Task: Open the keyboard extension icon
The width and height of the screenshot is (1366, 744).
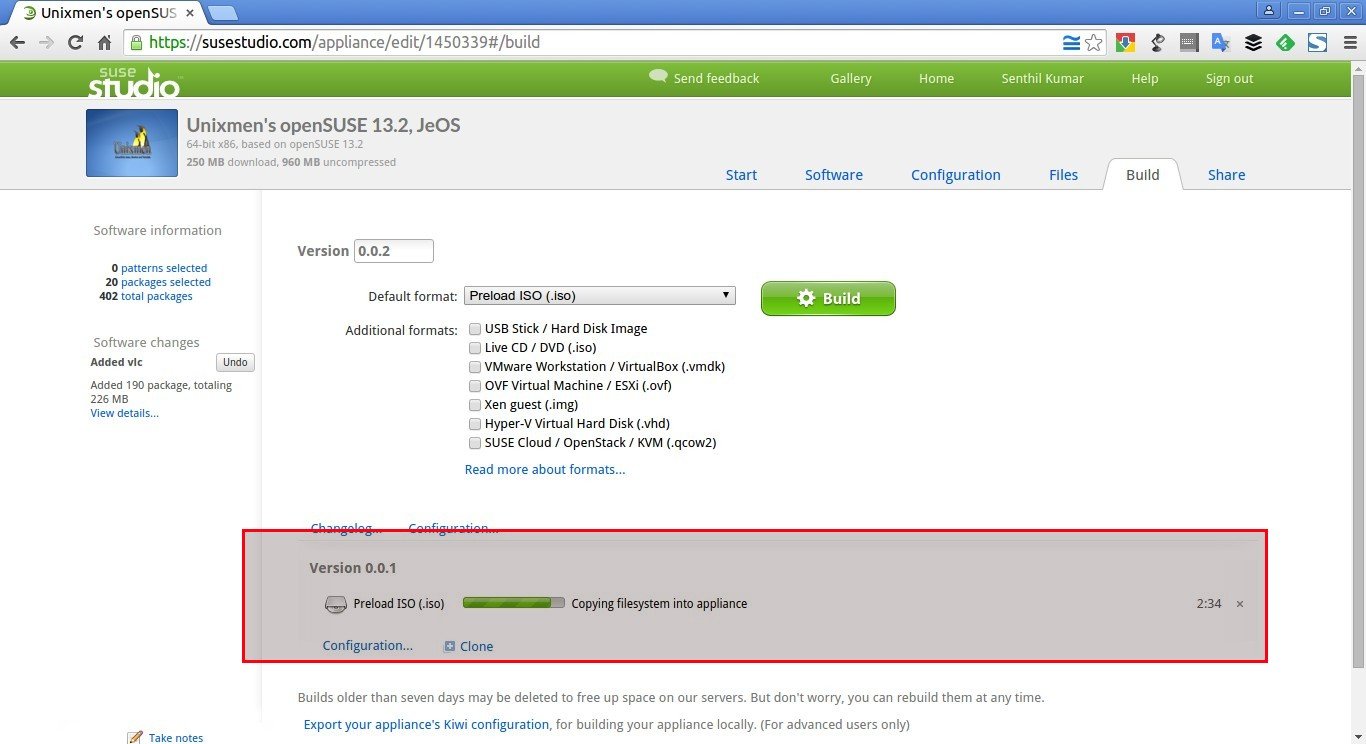Action: click(1189, 43)
